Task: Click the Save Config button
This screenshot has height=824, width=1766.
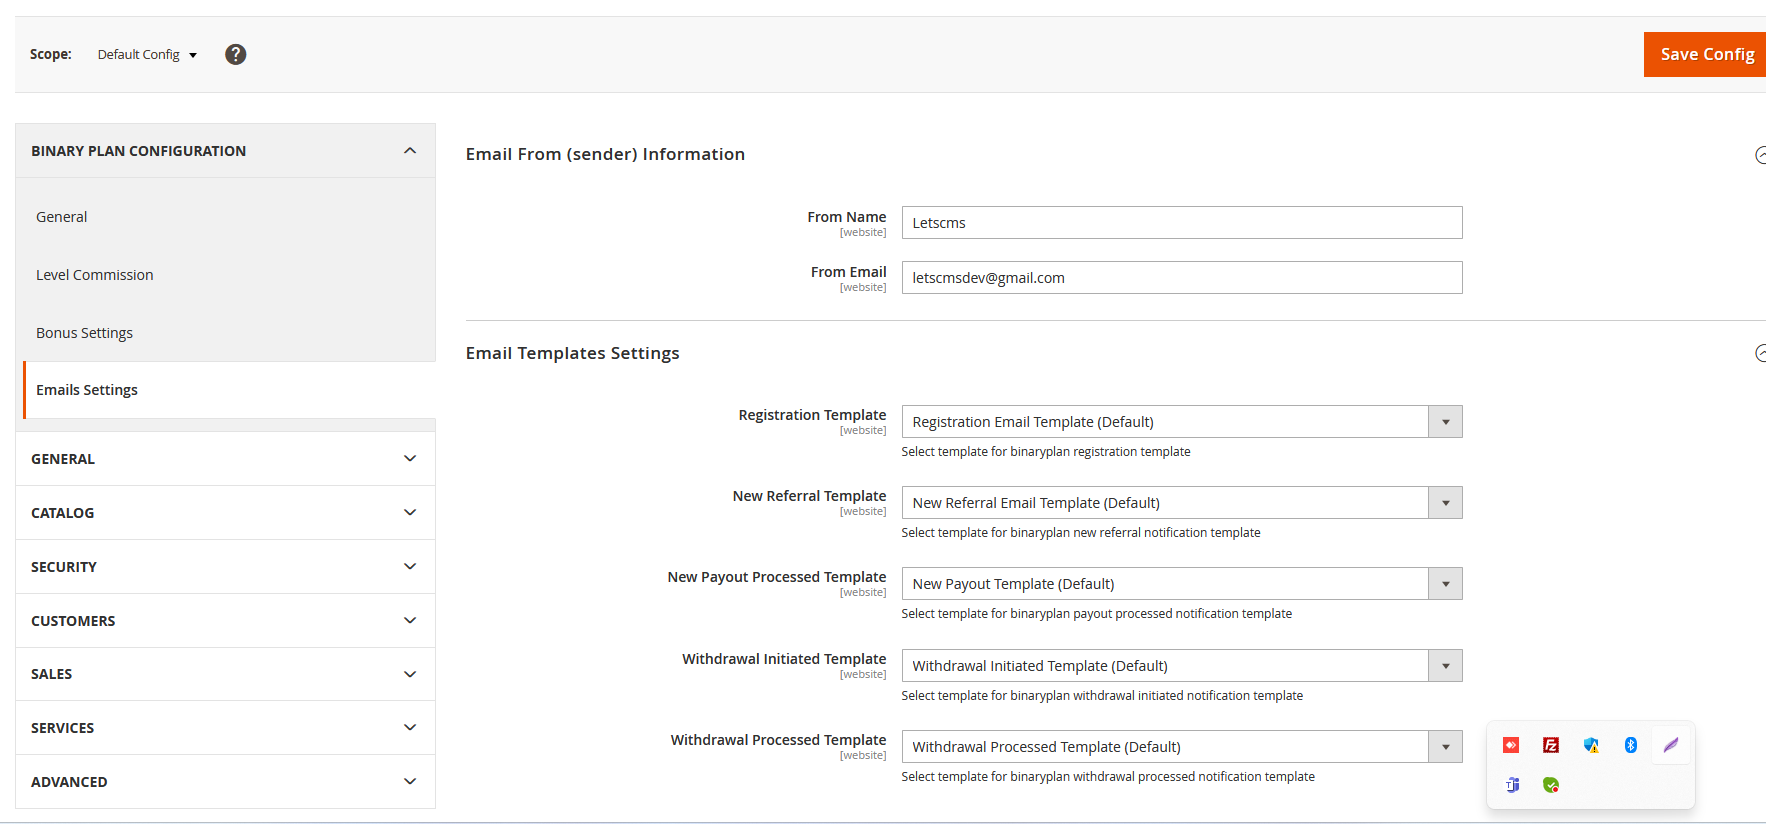Action: pos(1706,55)
